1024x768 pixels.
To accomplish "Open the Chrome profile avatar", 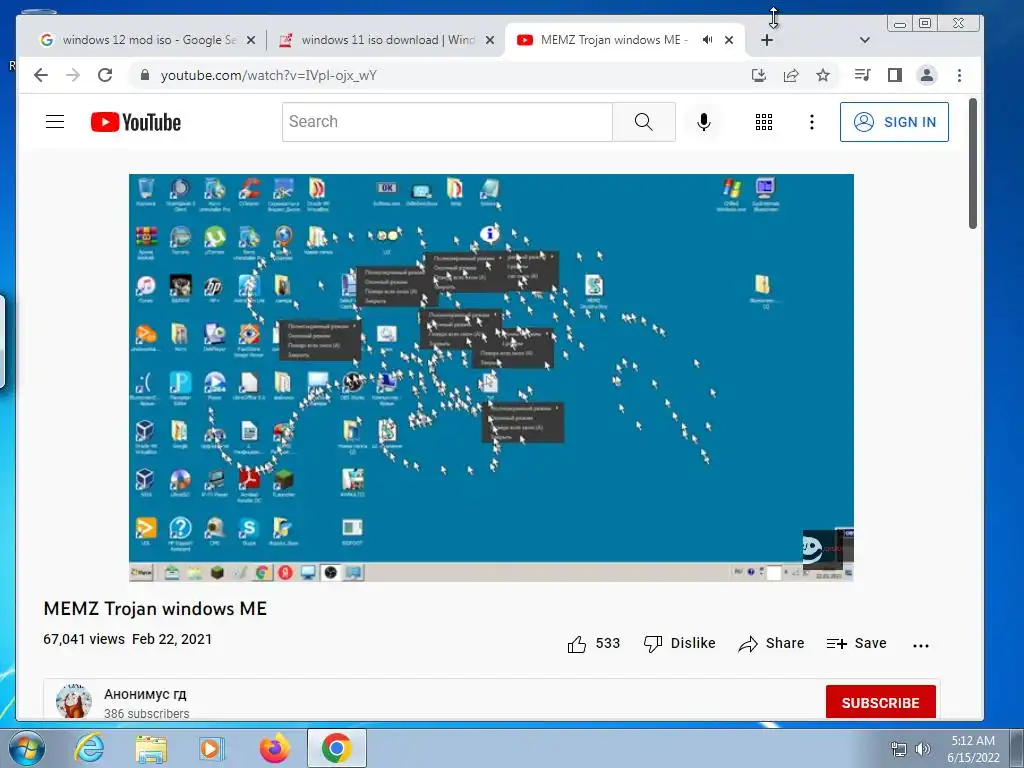I will click(927, 75).
